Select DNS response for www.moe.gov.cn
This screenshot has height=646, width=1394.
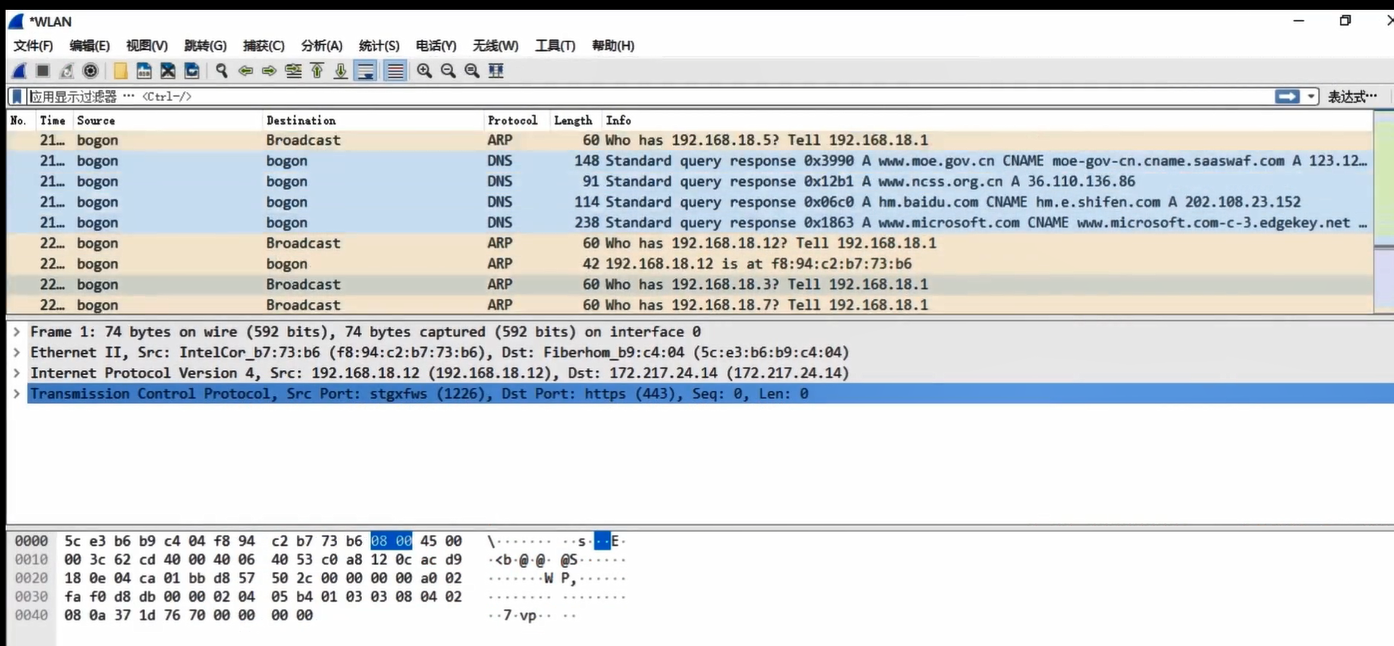690,161
